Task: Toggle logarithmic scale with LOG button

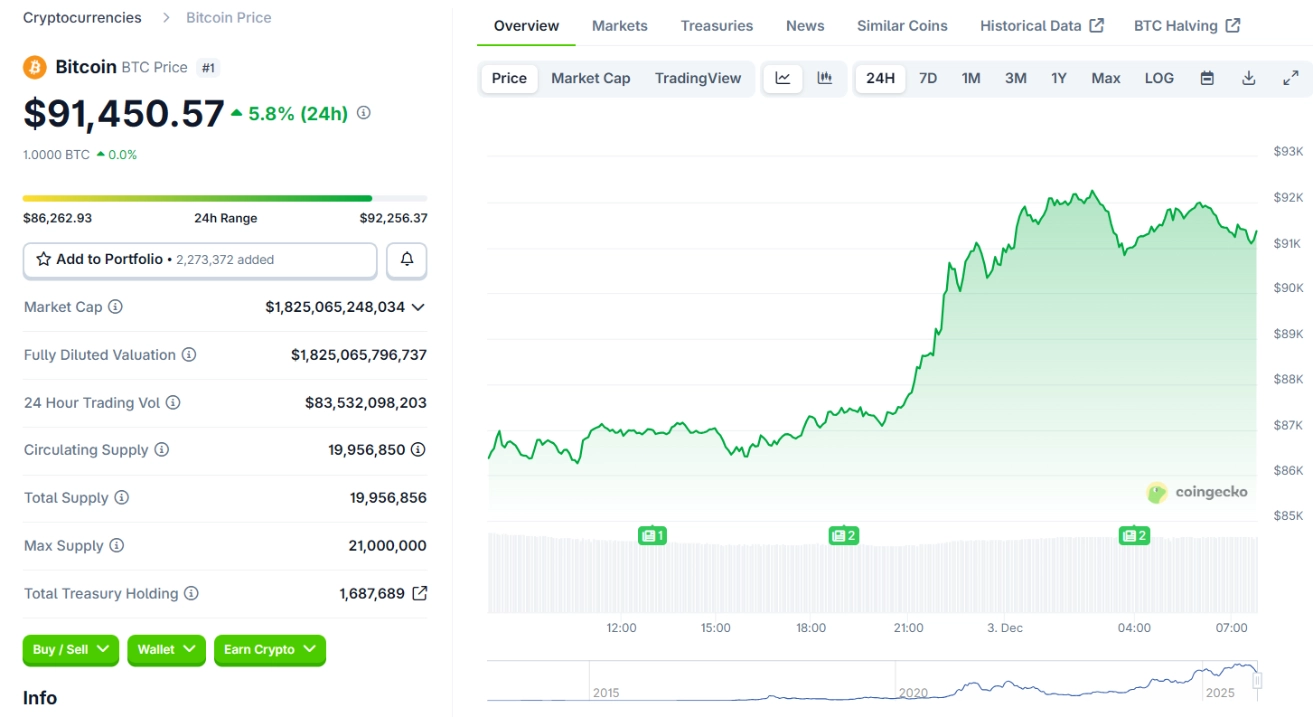Action: [1158, 78]
